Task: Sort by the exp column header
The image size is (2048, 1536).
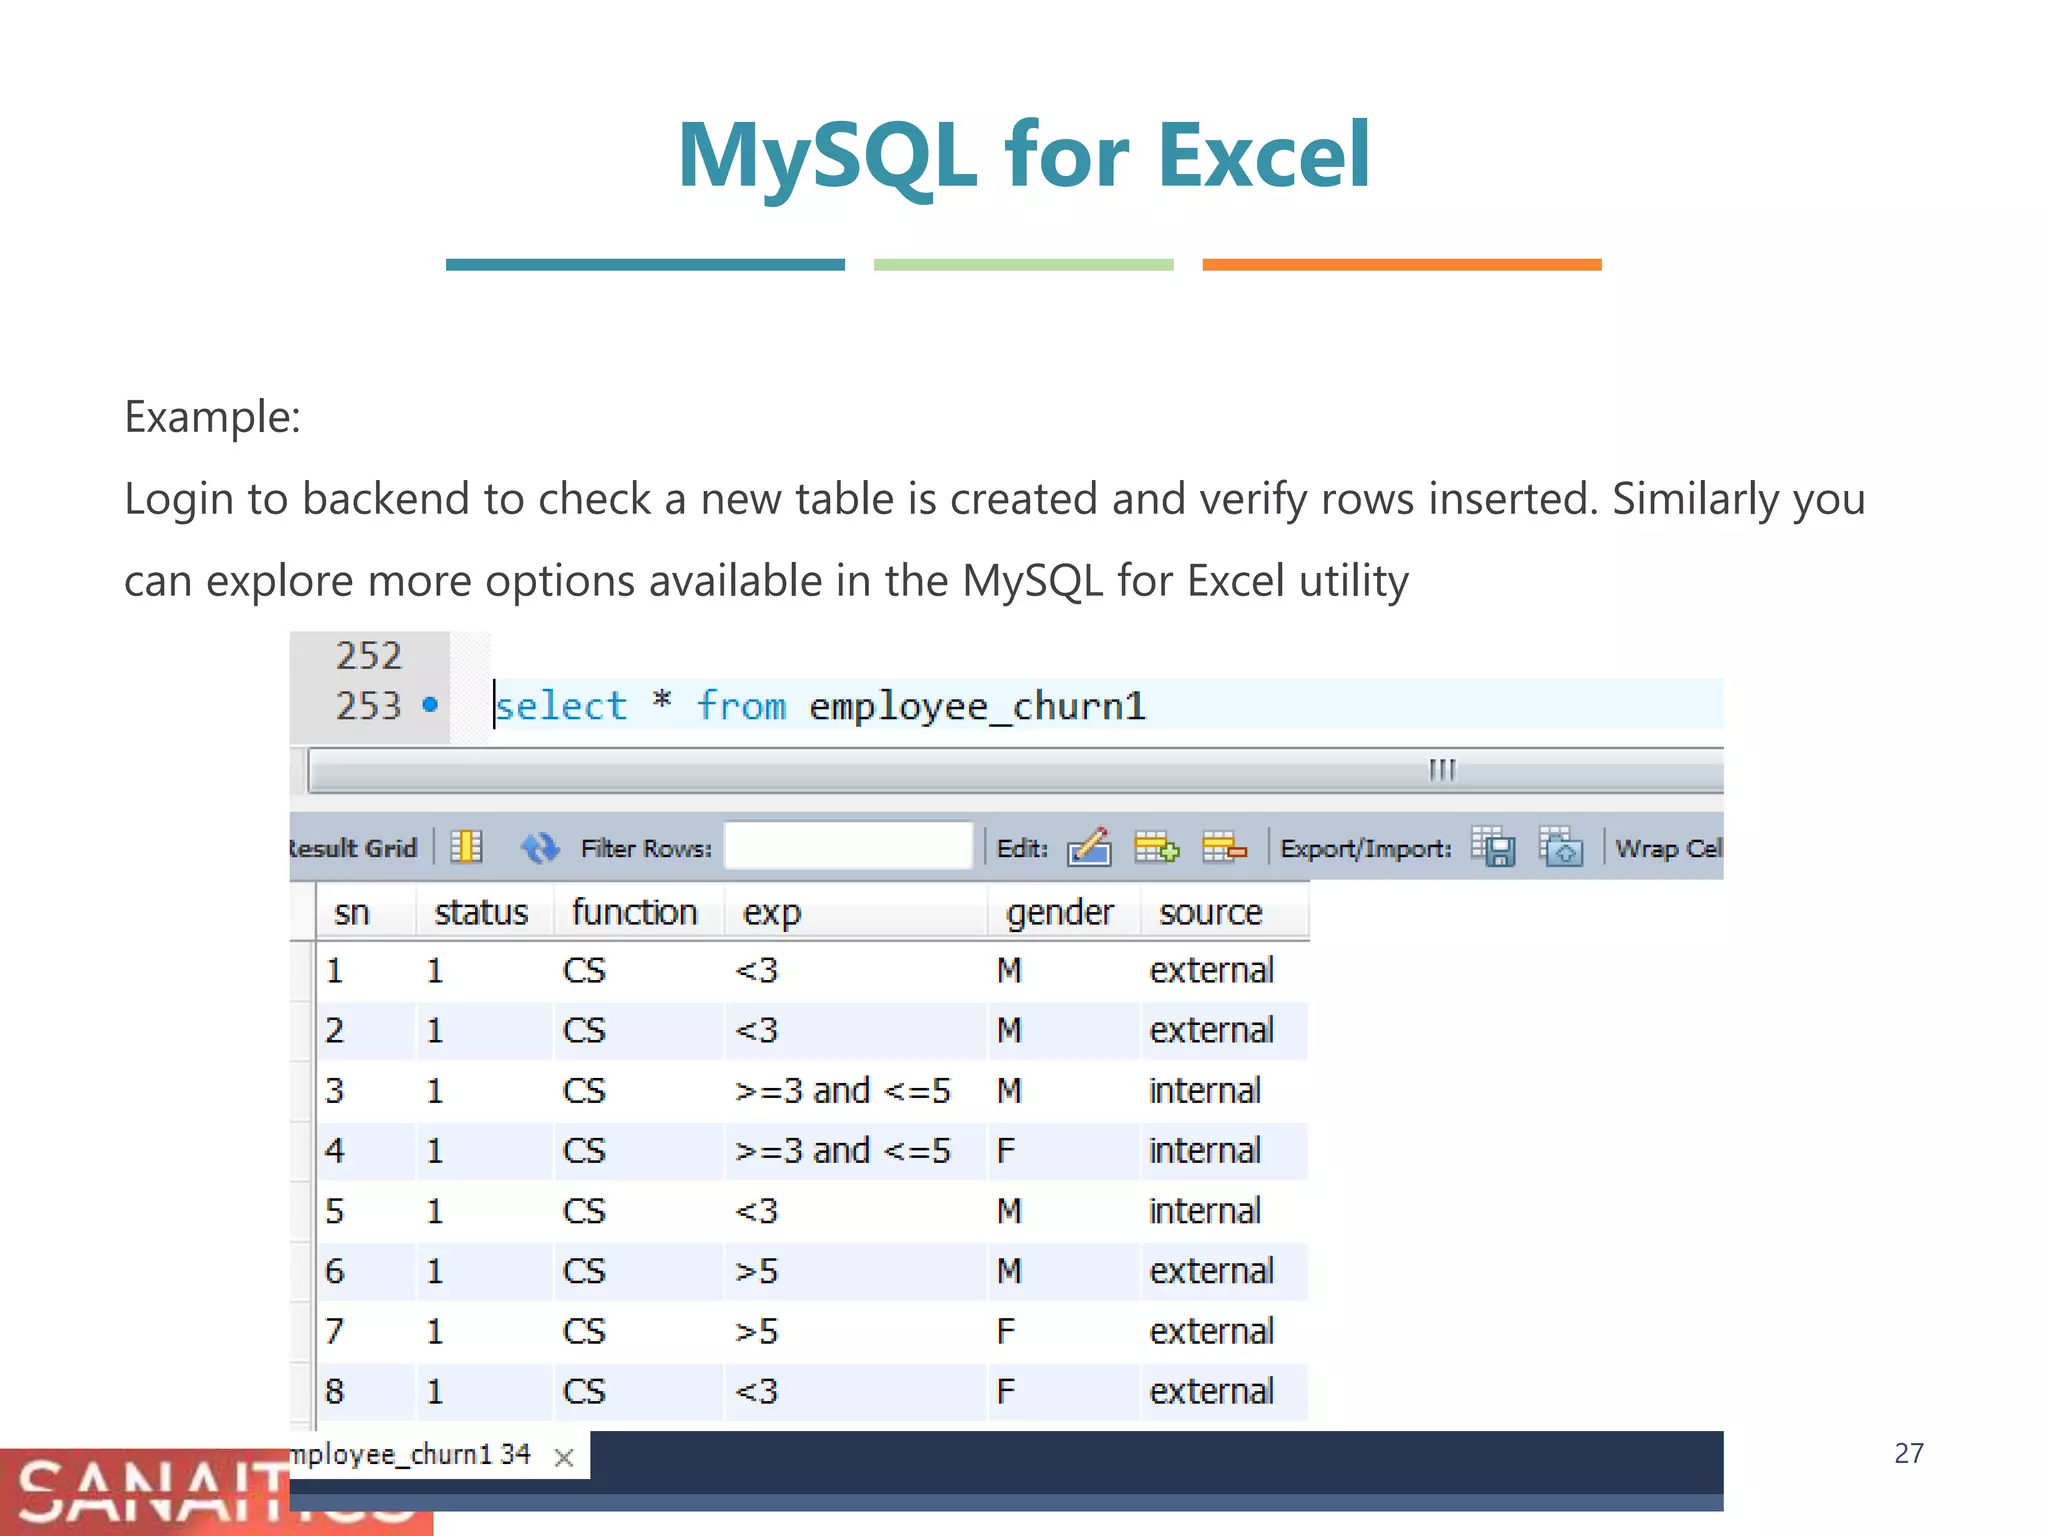Action: click(x=857, y=912)
